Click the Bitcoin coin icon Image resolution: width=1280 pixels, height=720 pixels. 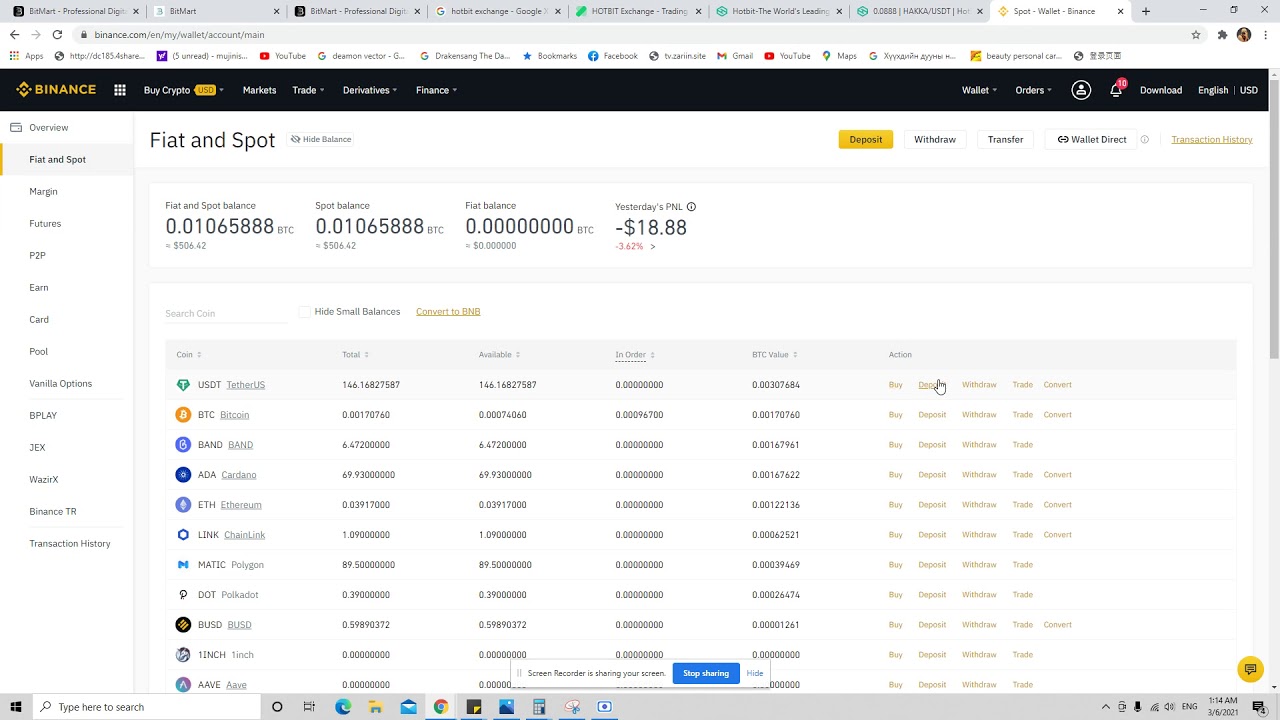(183, 415)
